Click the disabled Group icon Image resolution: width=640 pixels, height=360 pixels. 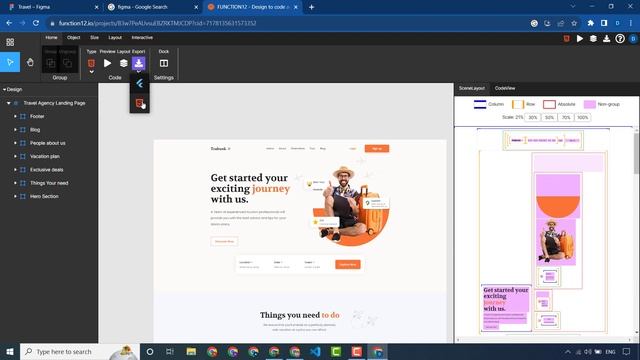[x=51, y=63]
